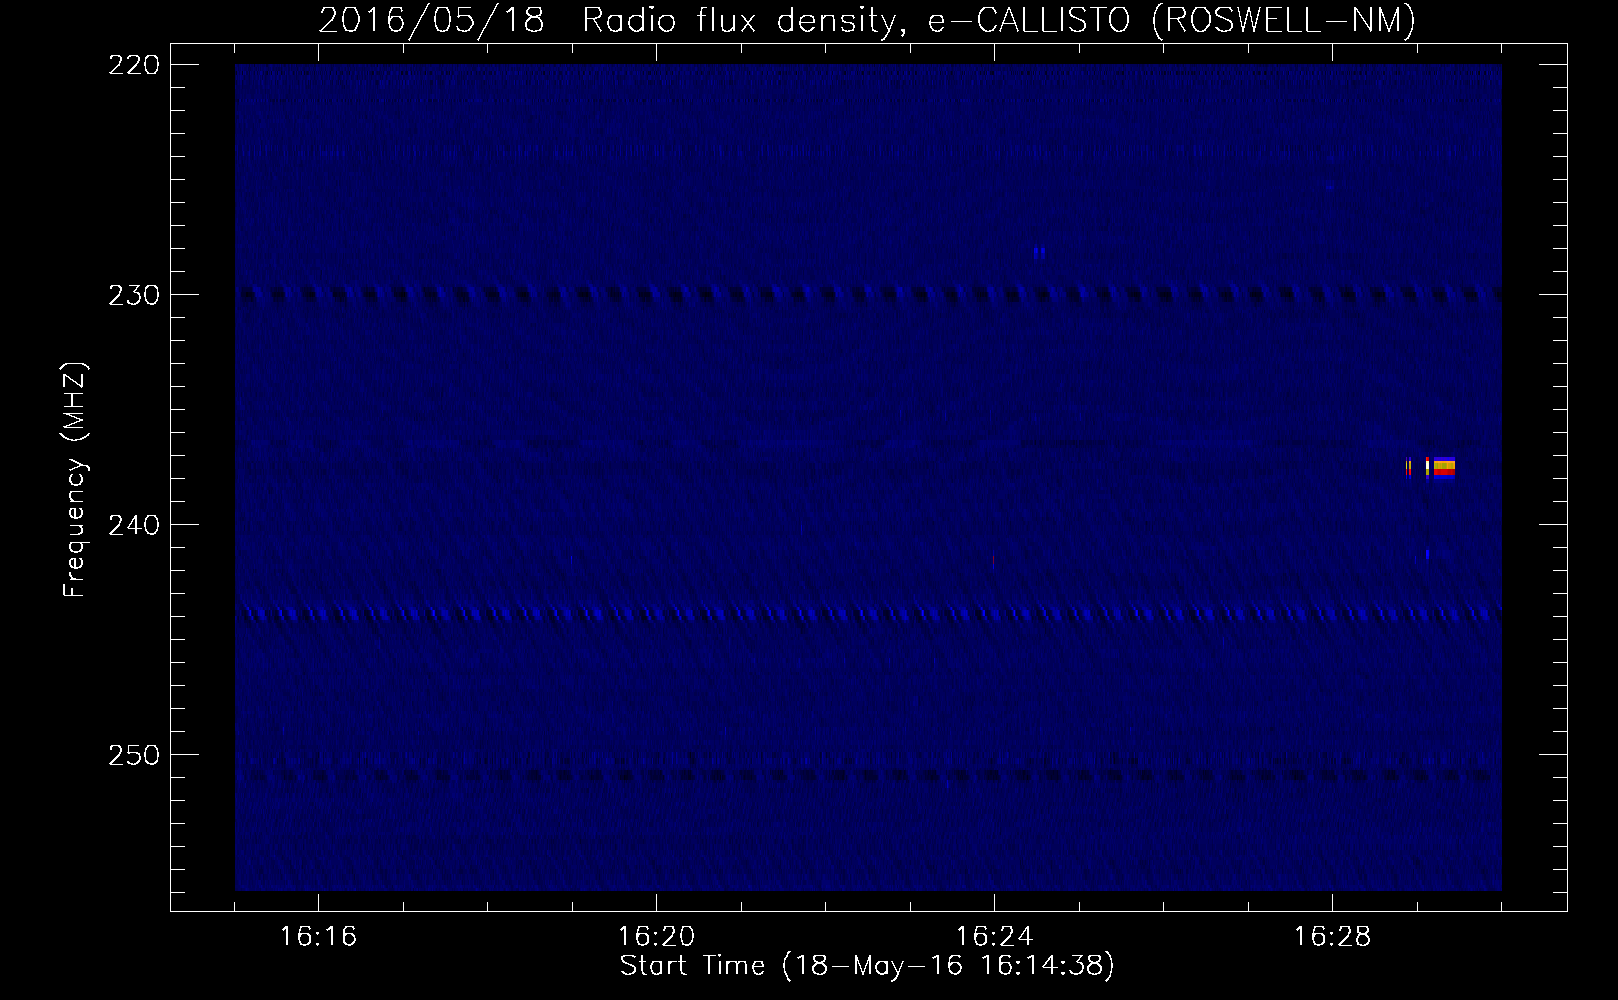Click the 250 frequency tick label

click(x=133, y=755)
